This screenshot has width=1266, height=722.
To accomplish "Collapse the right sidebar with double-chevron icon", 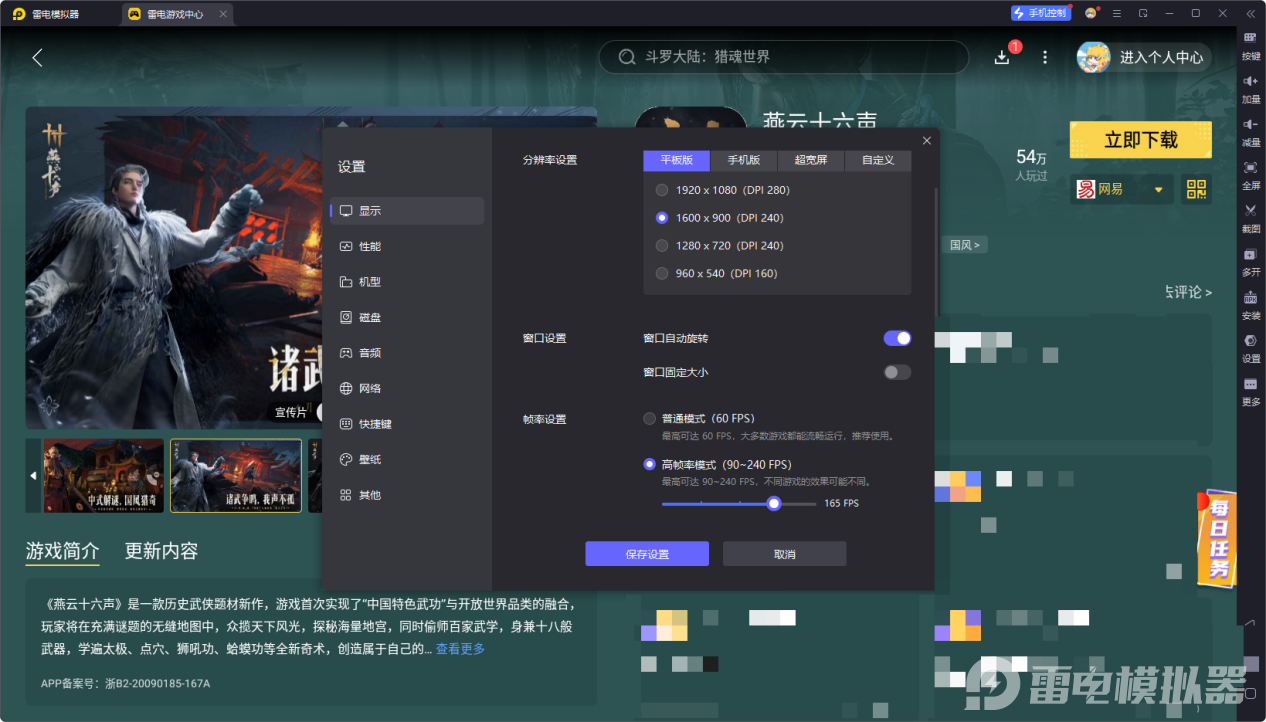I will [1250, 14].
